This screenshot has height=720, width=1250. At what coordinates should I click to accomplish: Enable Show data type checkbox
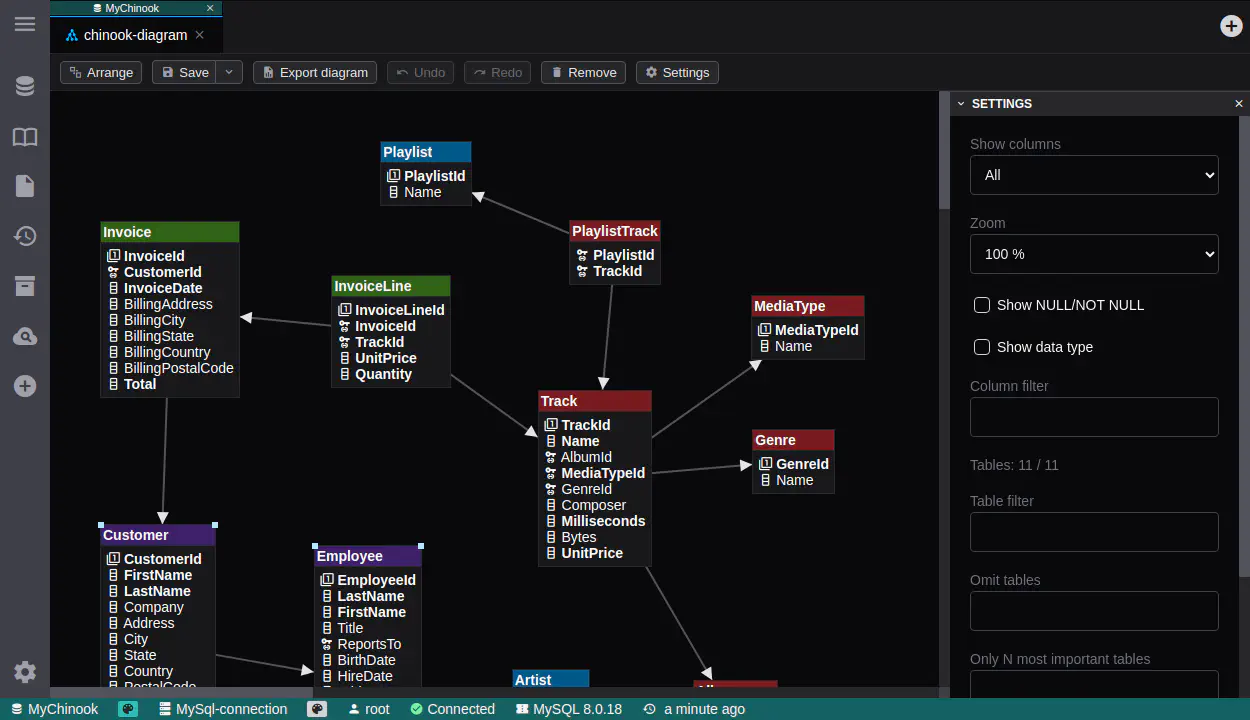pos(982,347)
